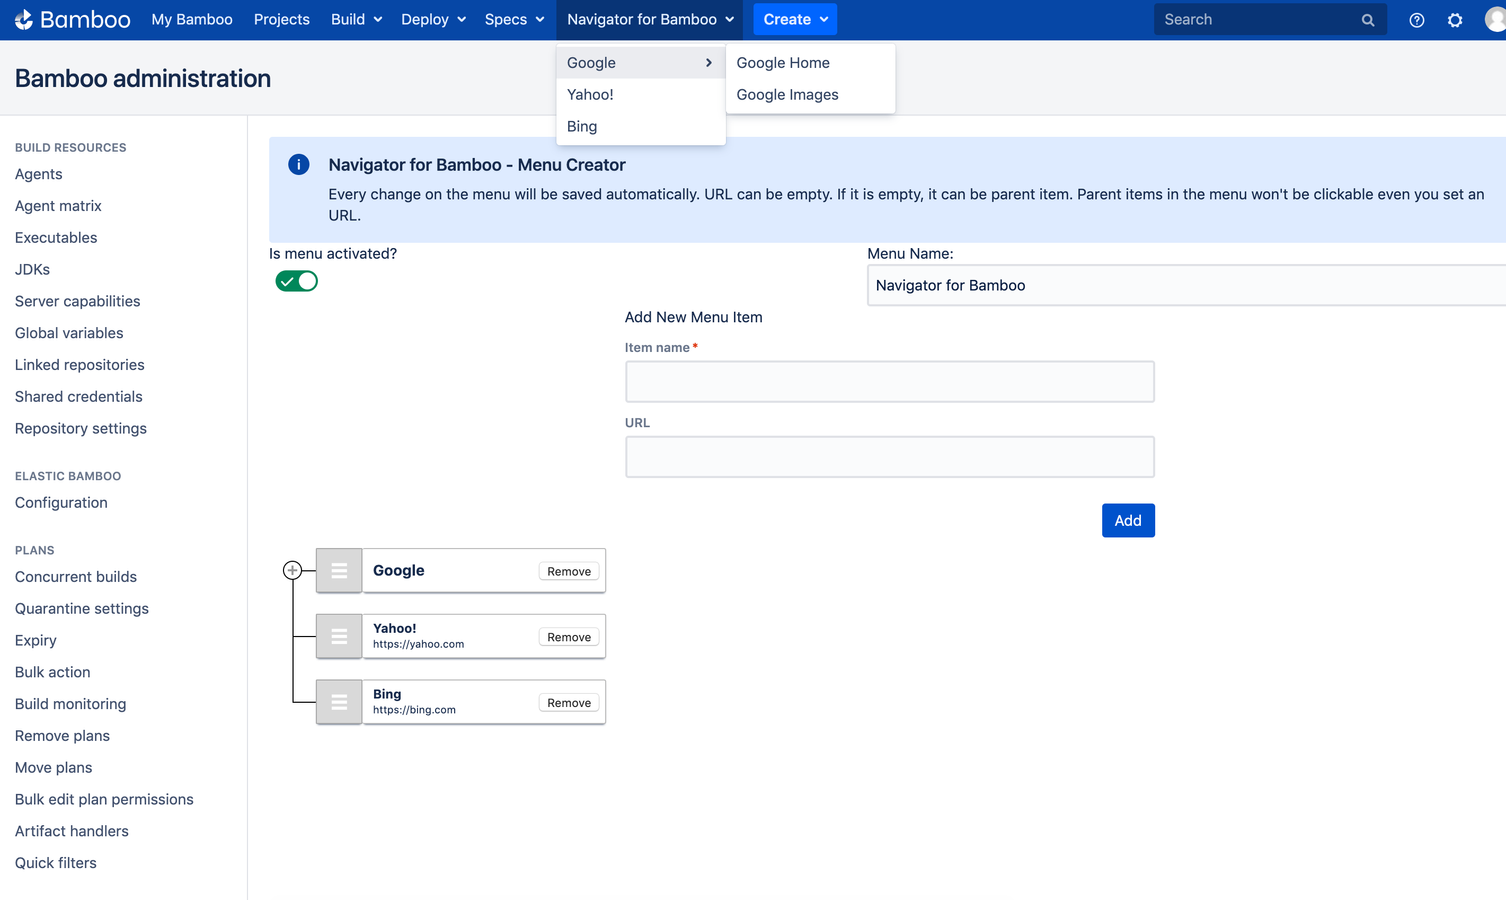Remove the Yahoo! menu item
The width and height of the screenshot is (1506, 900).
[569, 637]
